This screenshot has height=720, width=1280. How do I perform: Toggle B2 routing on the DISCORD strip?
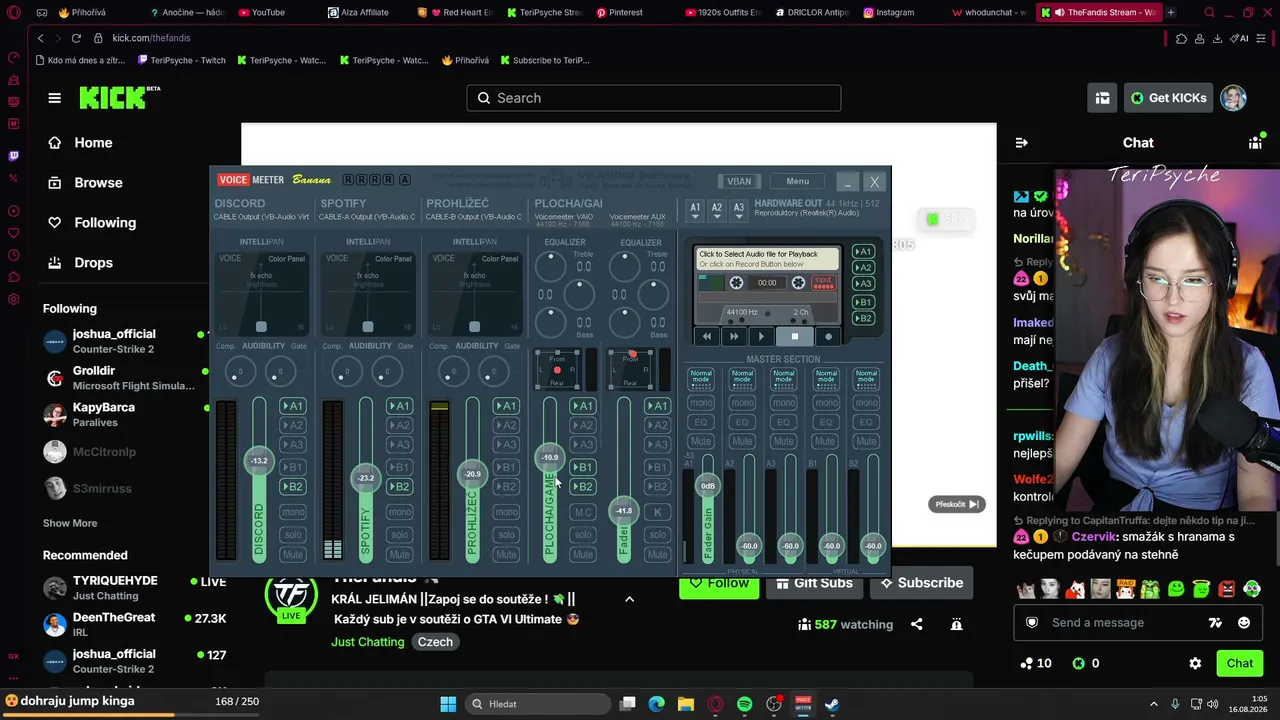point(292,487)
